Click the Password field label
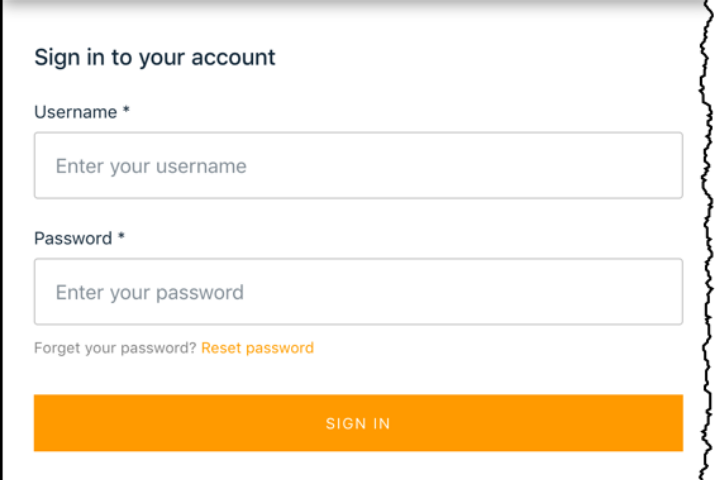Image resolution: width=715 pixels, height=480 pixels. tap(73, 239)
